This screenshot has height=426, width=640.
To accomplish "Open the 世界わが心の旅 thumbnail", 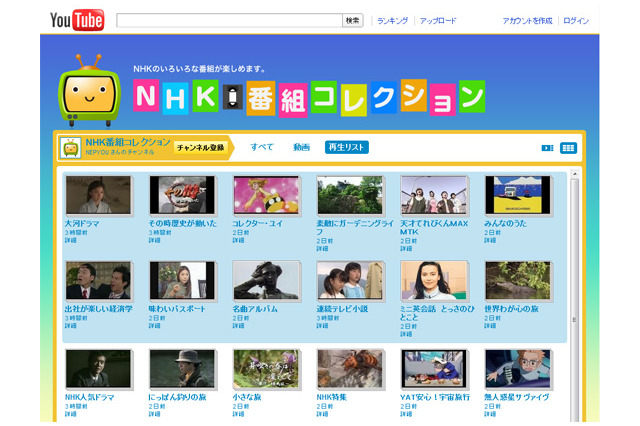I will click(518, 280).
